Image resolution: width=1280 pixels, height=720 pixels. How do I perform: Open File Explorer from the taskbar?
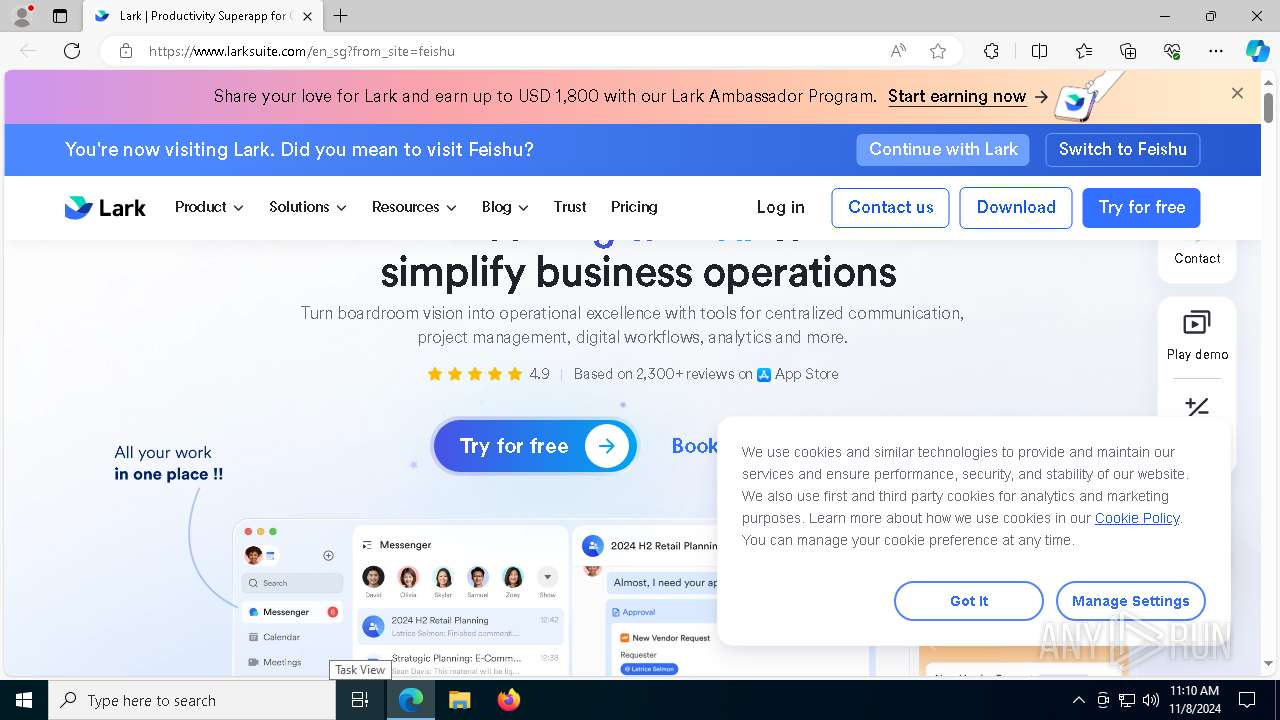click(459, 700)
